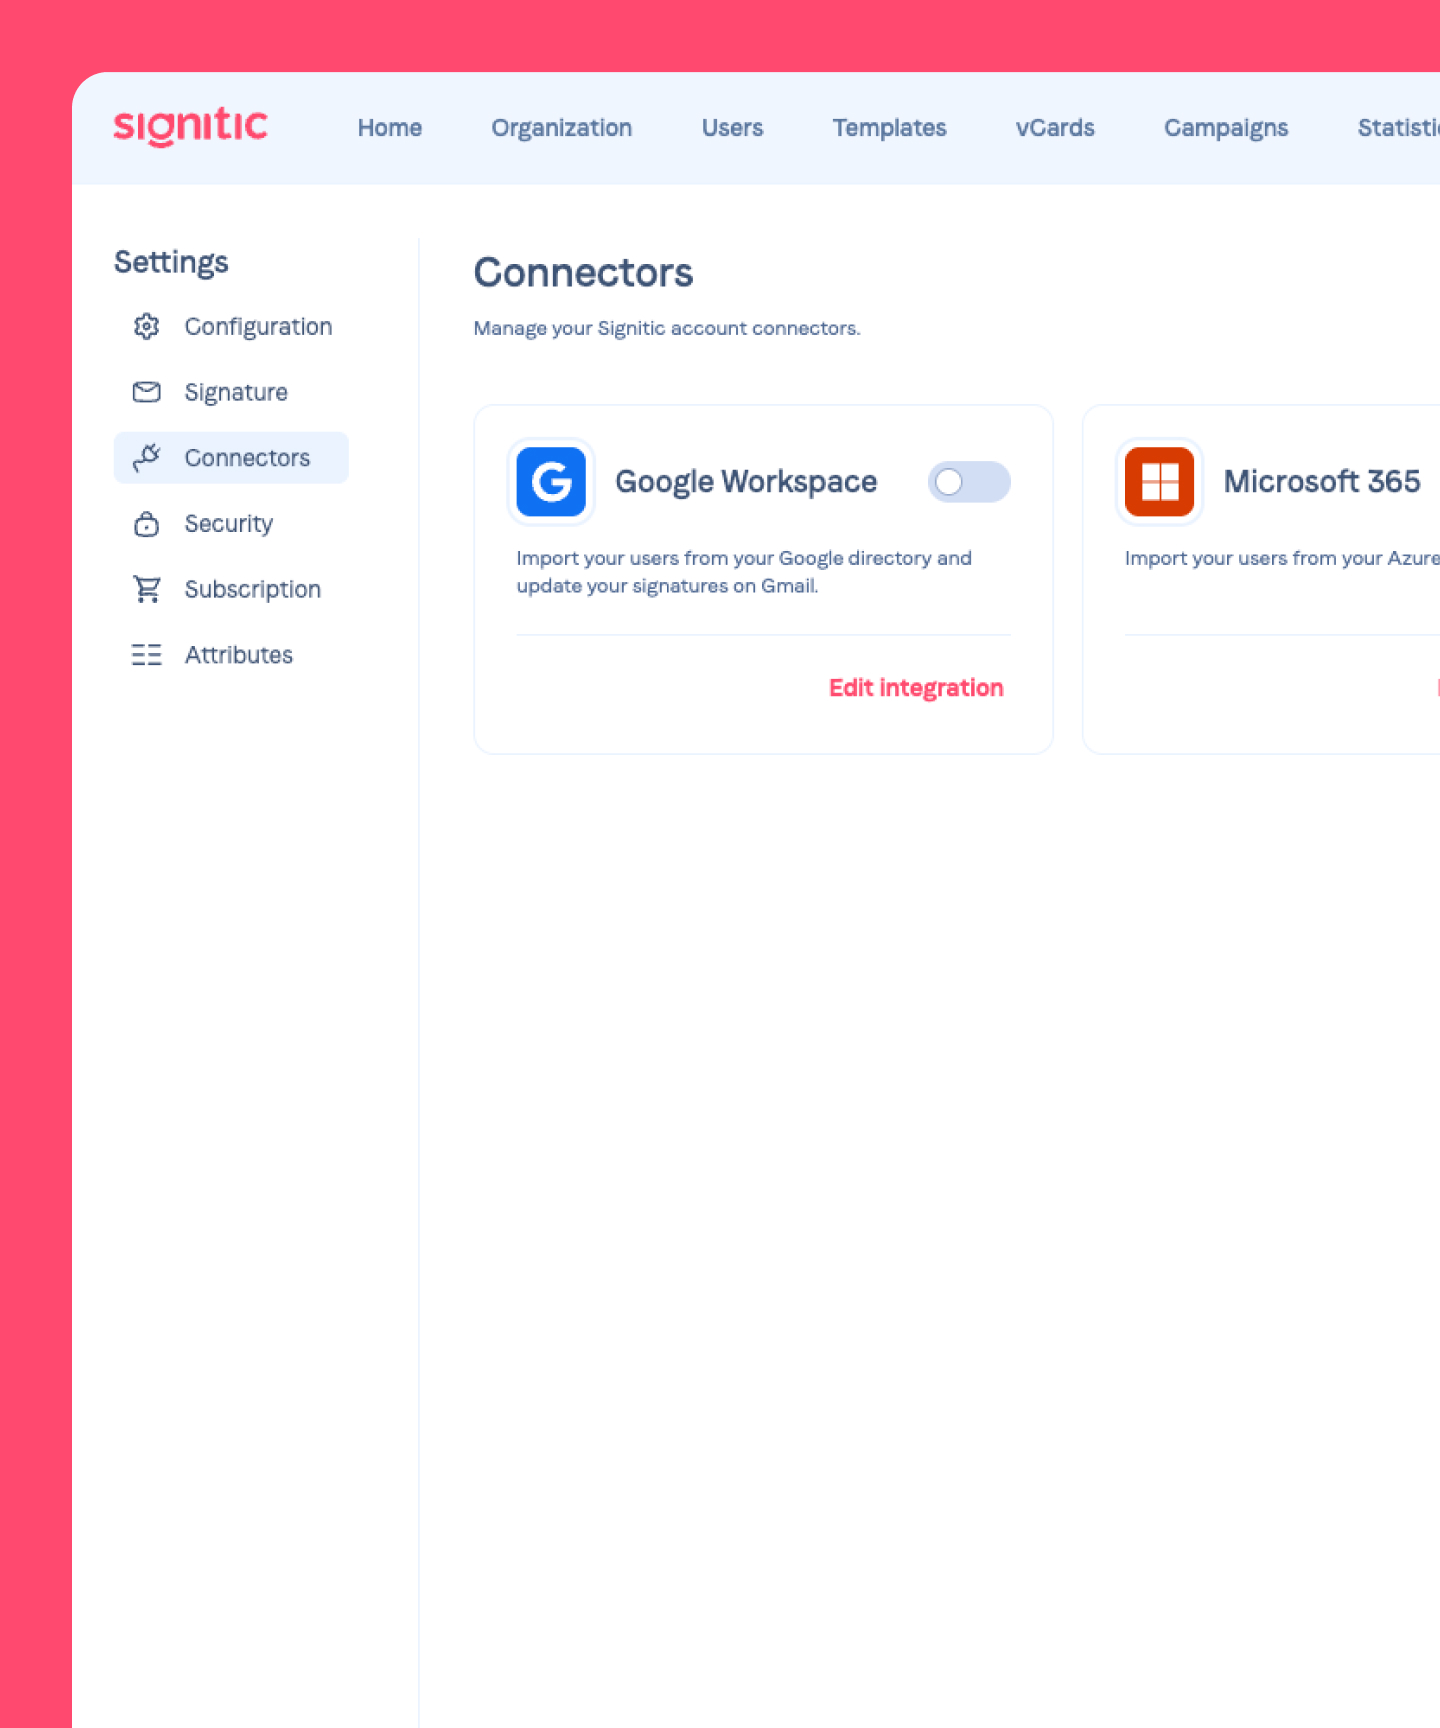
Task: Click Edit integration for Google Workspace
Action: pyautogui.click(x=916, y=688)
